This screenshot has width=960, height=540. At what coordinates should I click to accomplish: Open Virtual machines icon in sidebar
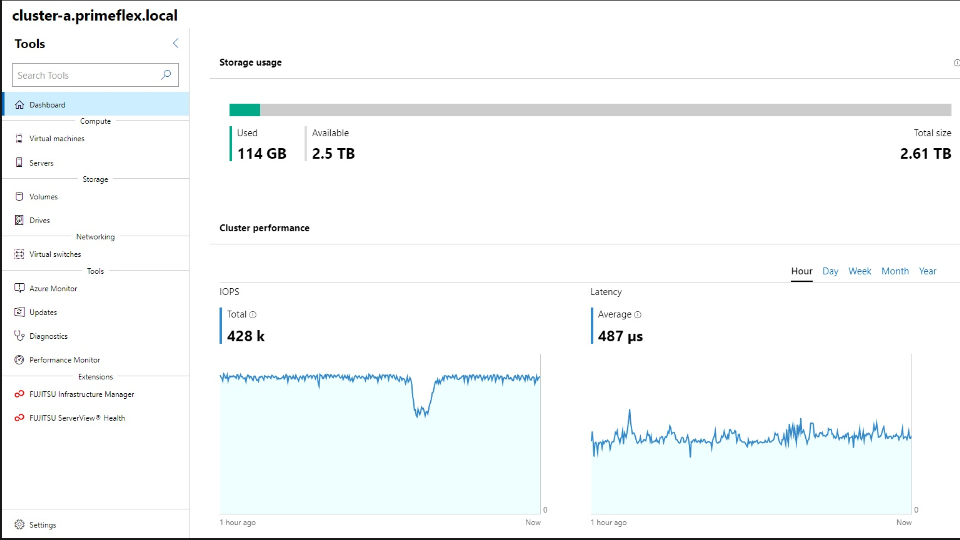(19, 139)
